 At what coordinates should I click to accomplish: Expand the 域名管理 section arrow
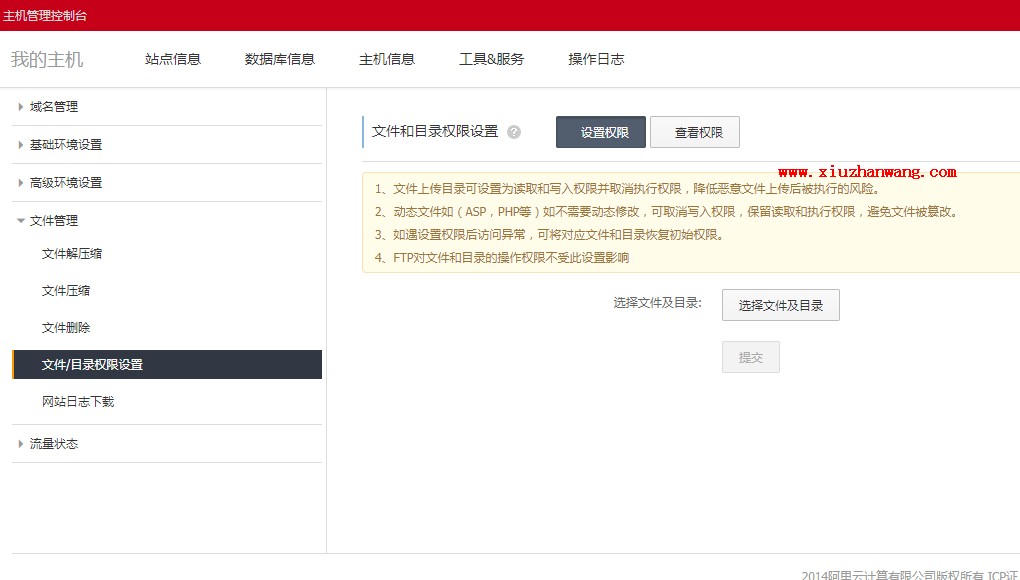tap(21, 107)
